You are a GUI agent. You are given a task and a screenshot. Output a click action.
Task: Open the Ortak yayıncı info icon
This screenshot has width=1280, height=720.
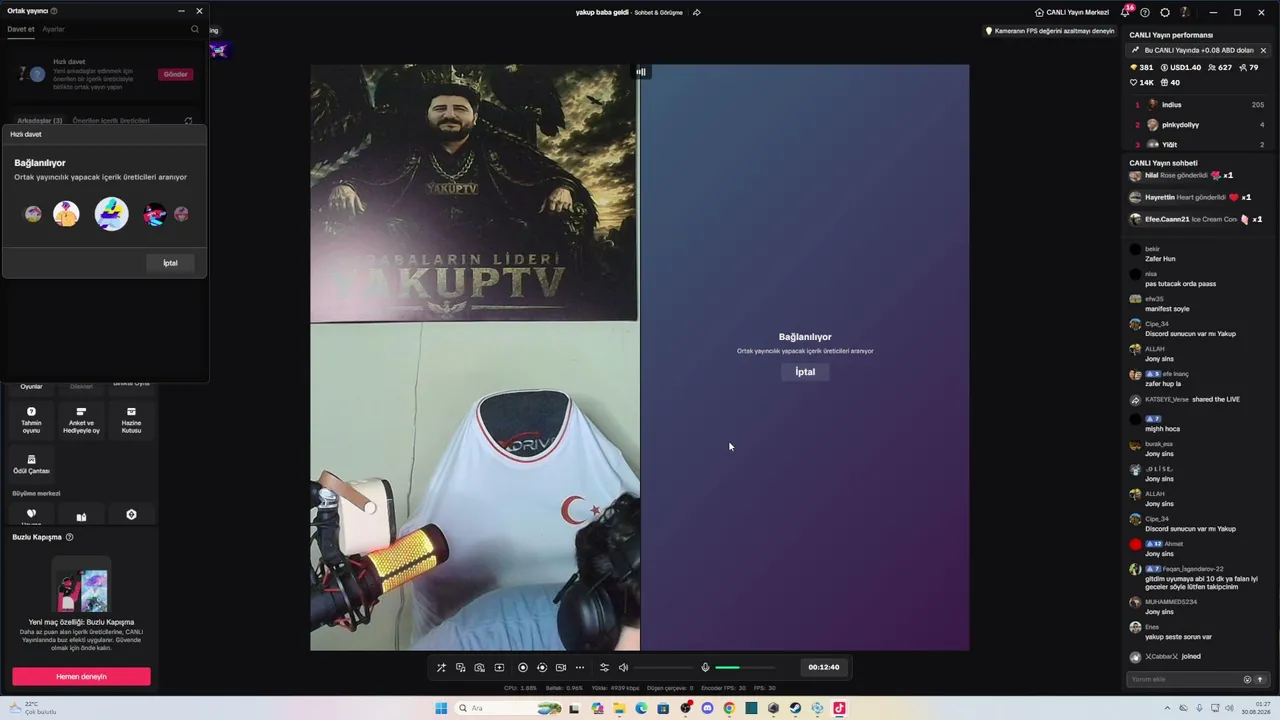point(54,11)
